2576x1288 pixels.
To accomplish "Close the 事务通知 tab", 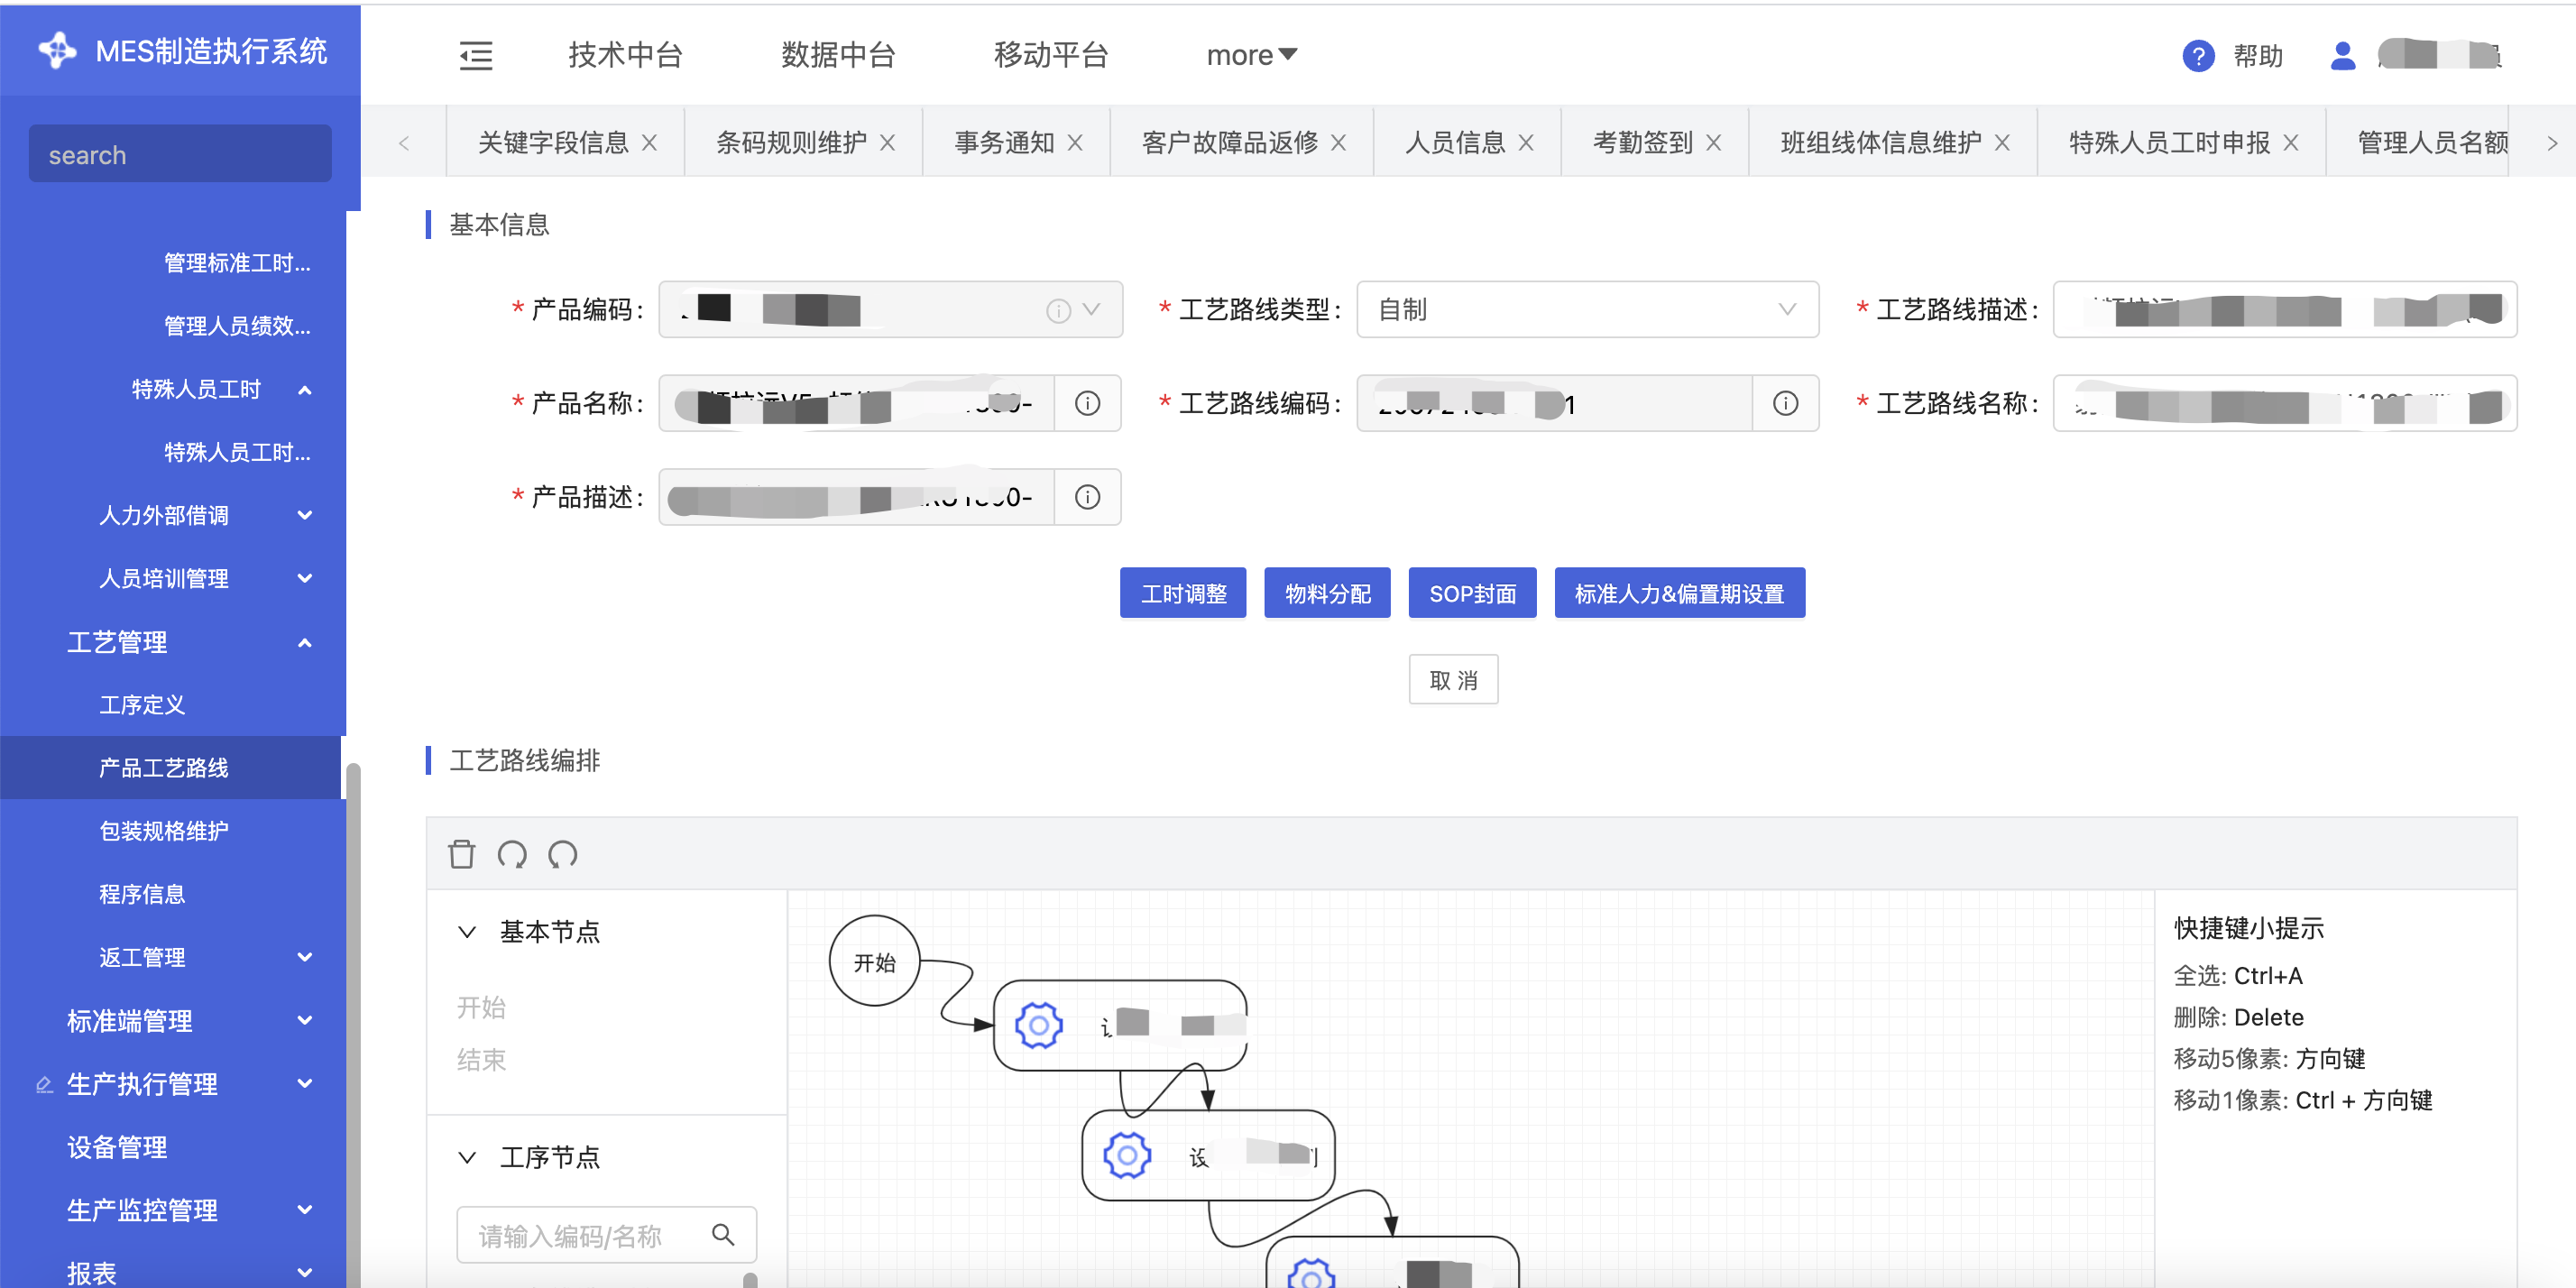I will tap(1075, 143).
